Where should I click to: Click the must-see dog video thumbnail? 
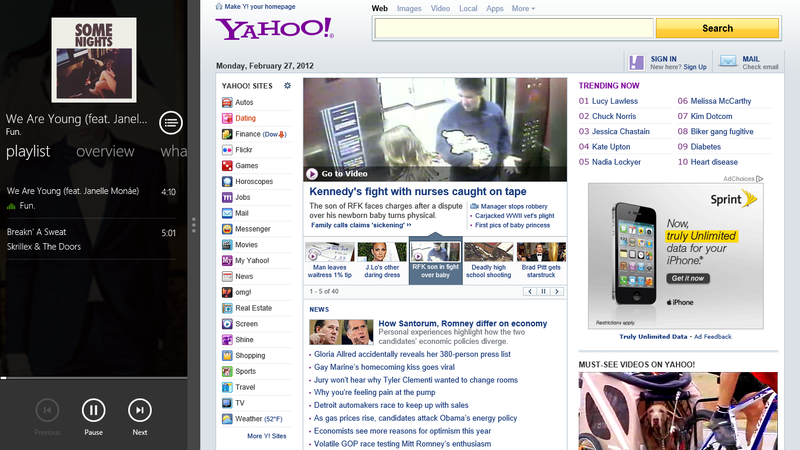678,411
